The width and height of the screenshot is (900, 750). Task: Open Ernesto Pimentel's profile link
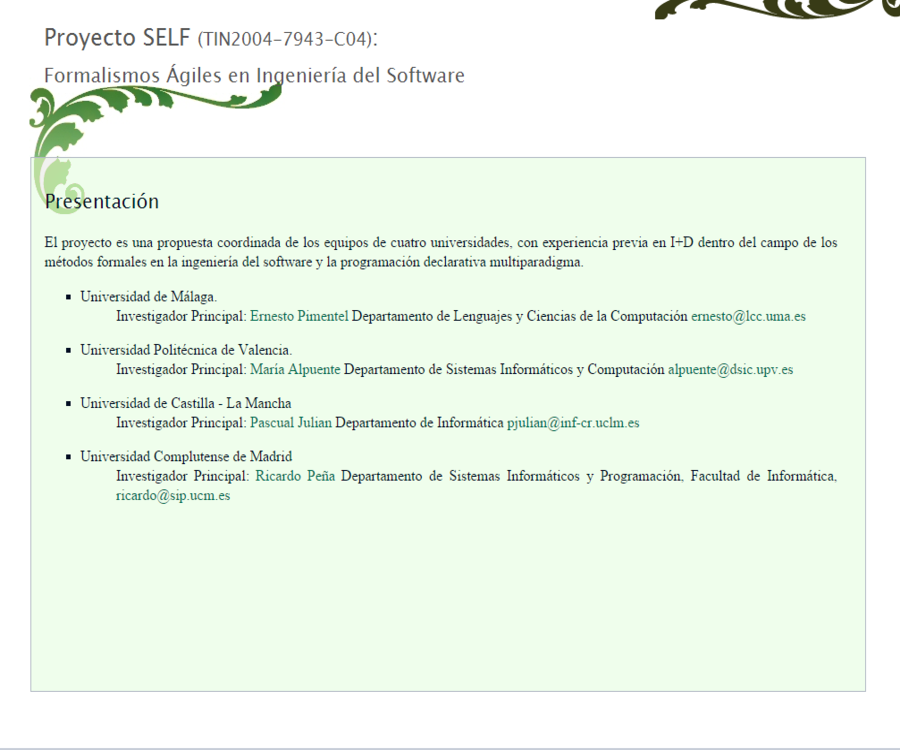click(x=299, y=316)
